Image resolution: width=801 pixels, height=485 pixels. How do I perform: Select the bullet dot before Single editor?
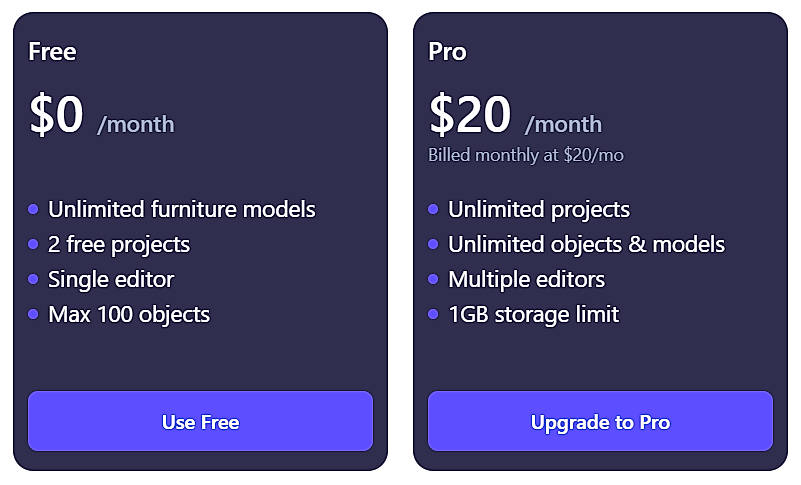33,280
